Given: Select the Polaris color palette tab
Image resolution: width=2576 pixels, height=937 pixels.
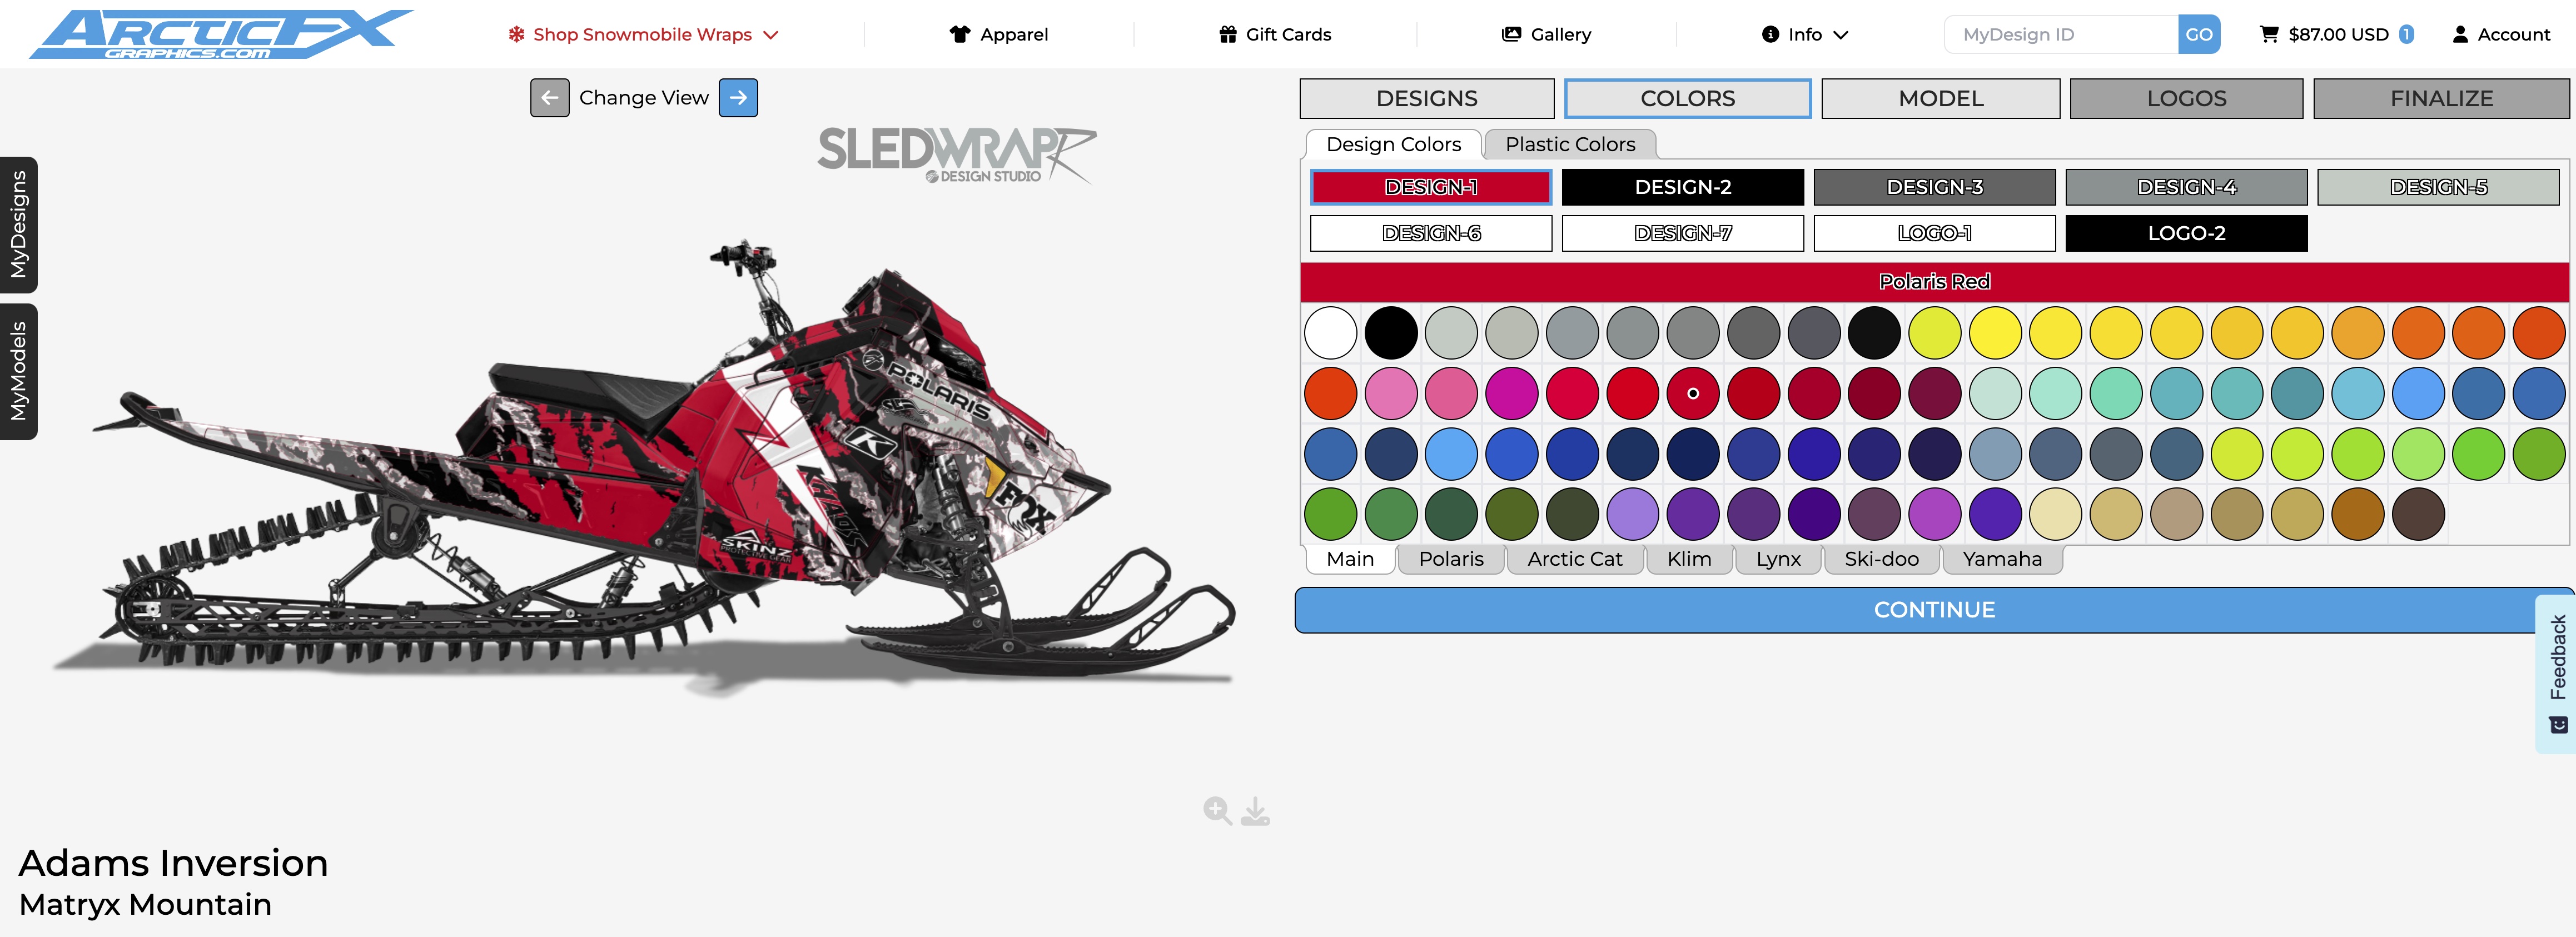Looking at the screenshot, I should pyautogui.click(x=1451, y=559).
